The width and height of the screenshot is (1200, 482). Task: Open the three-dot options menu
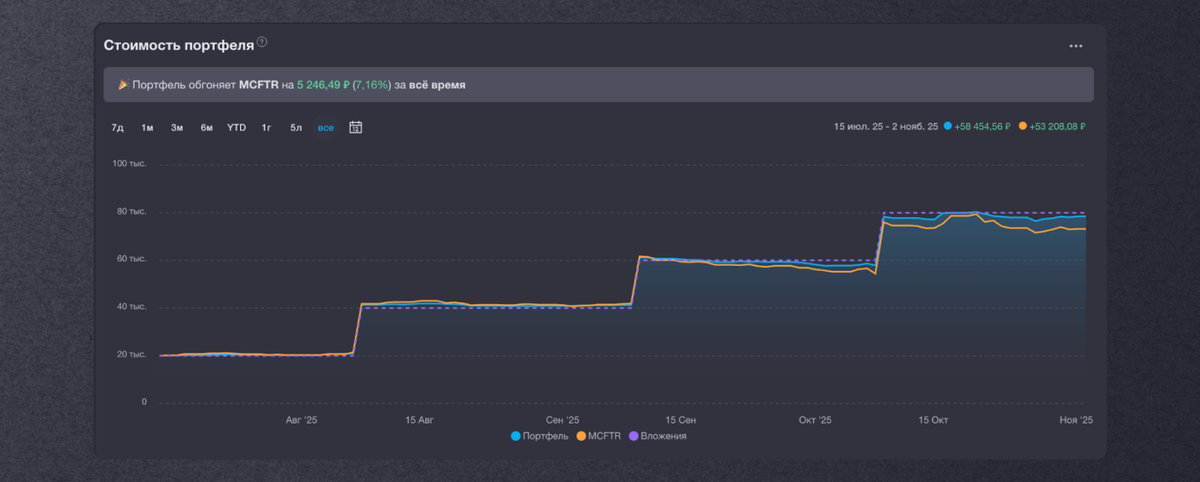click(1076, 46)
